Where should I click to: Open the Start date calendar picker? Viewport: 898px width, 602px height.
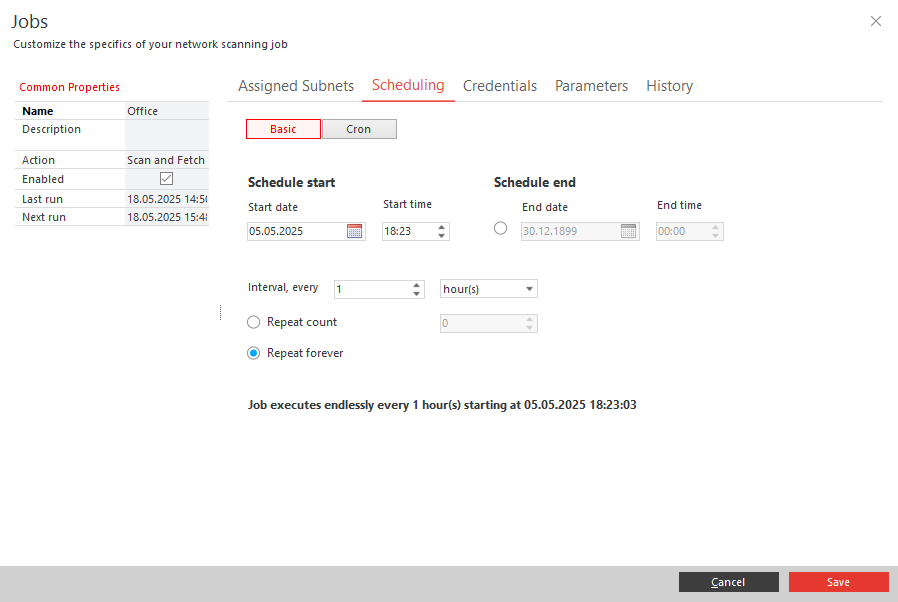pos(355,231)
